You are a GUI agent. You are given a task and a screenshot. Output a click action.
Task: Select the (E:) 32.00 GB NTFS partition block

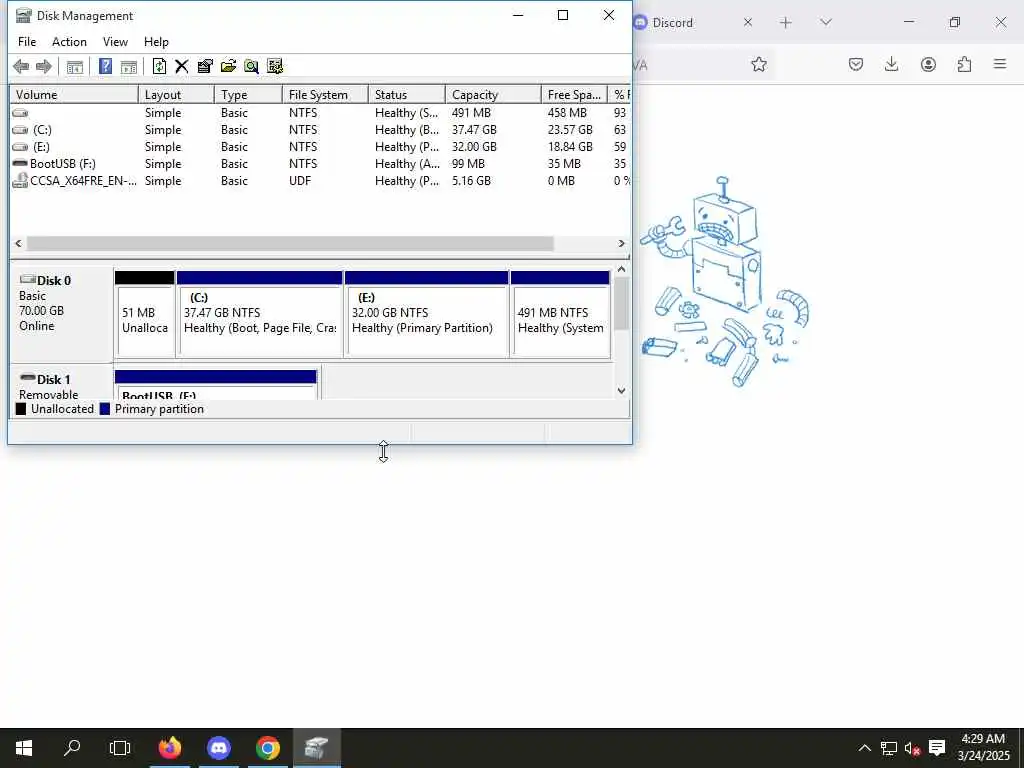[426, 314]
